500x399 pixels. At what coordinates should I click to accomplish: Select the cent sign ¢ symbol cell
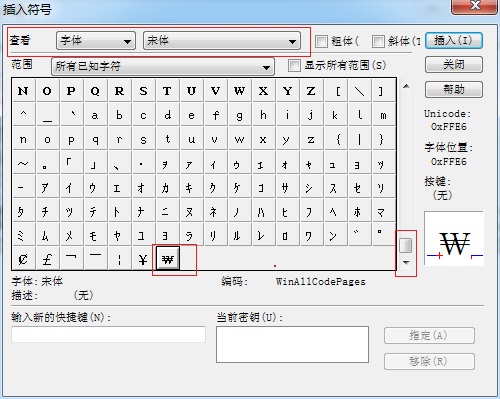[23, 259]
